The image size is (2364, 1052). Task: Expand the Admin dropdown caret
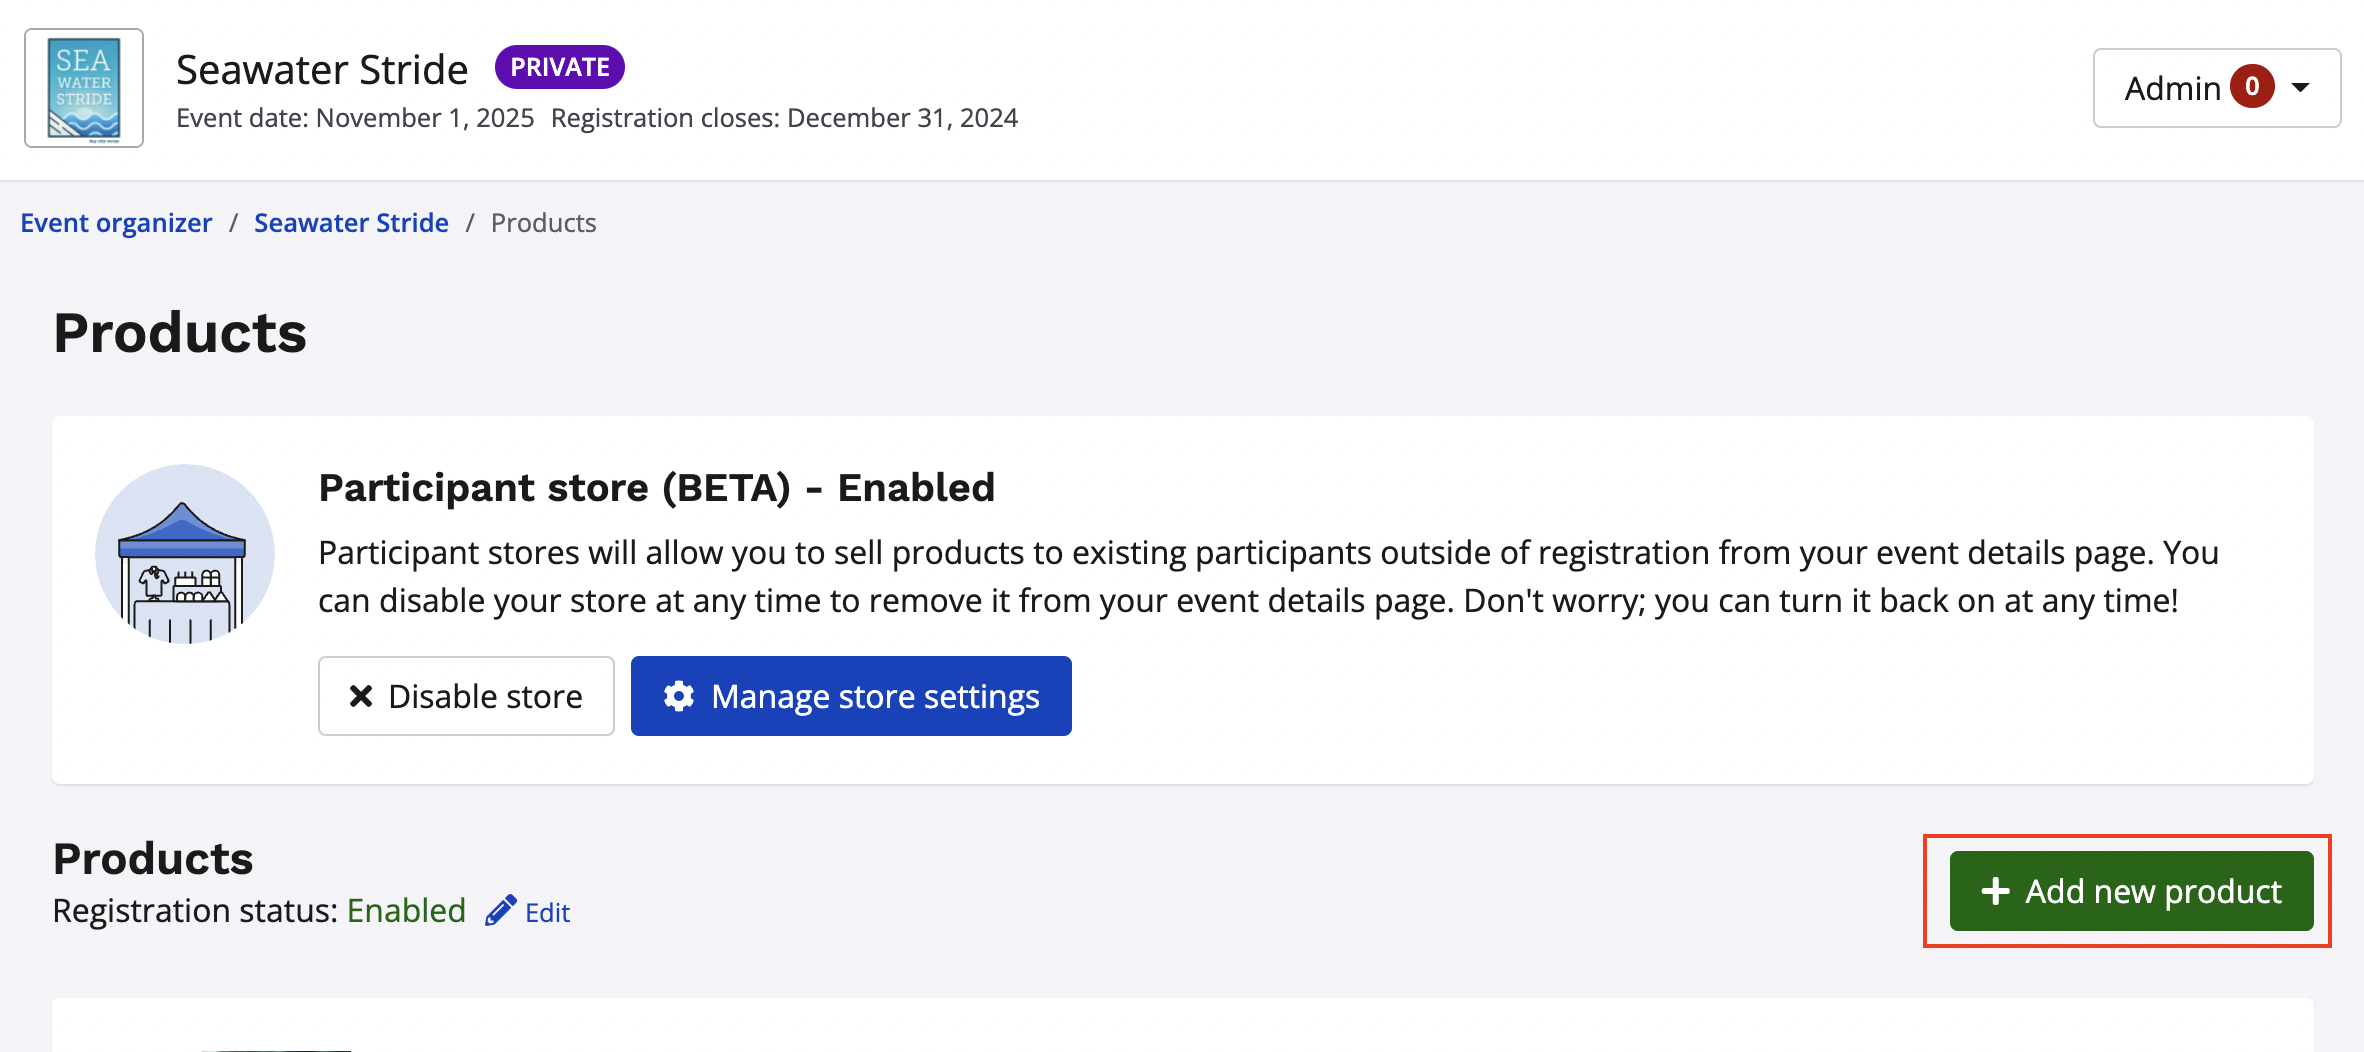click(2301, 88)
